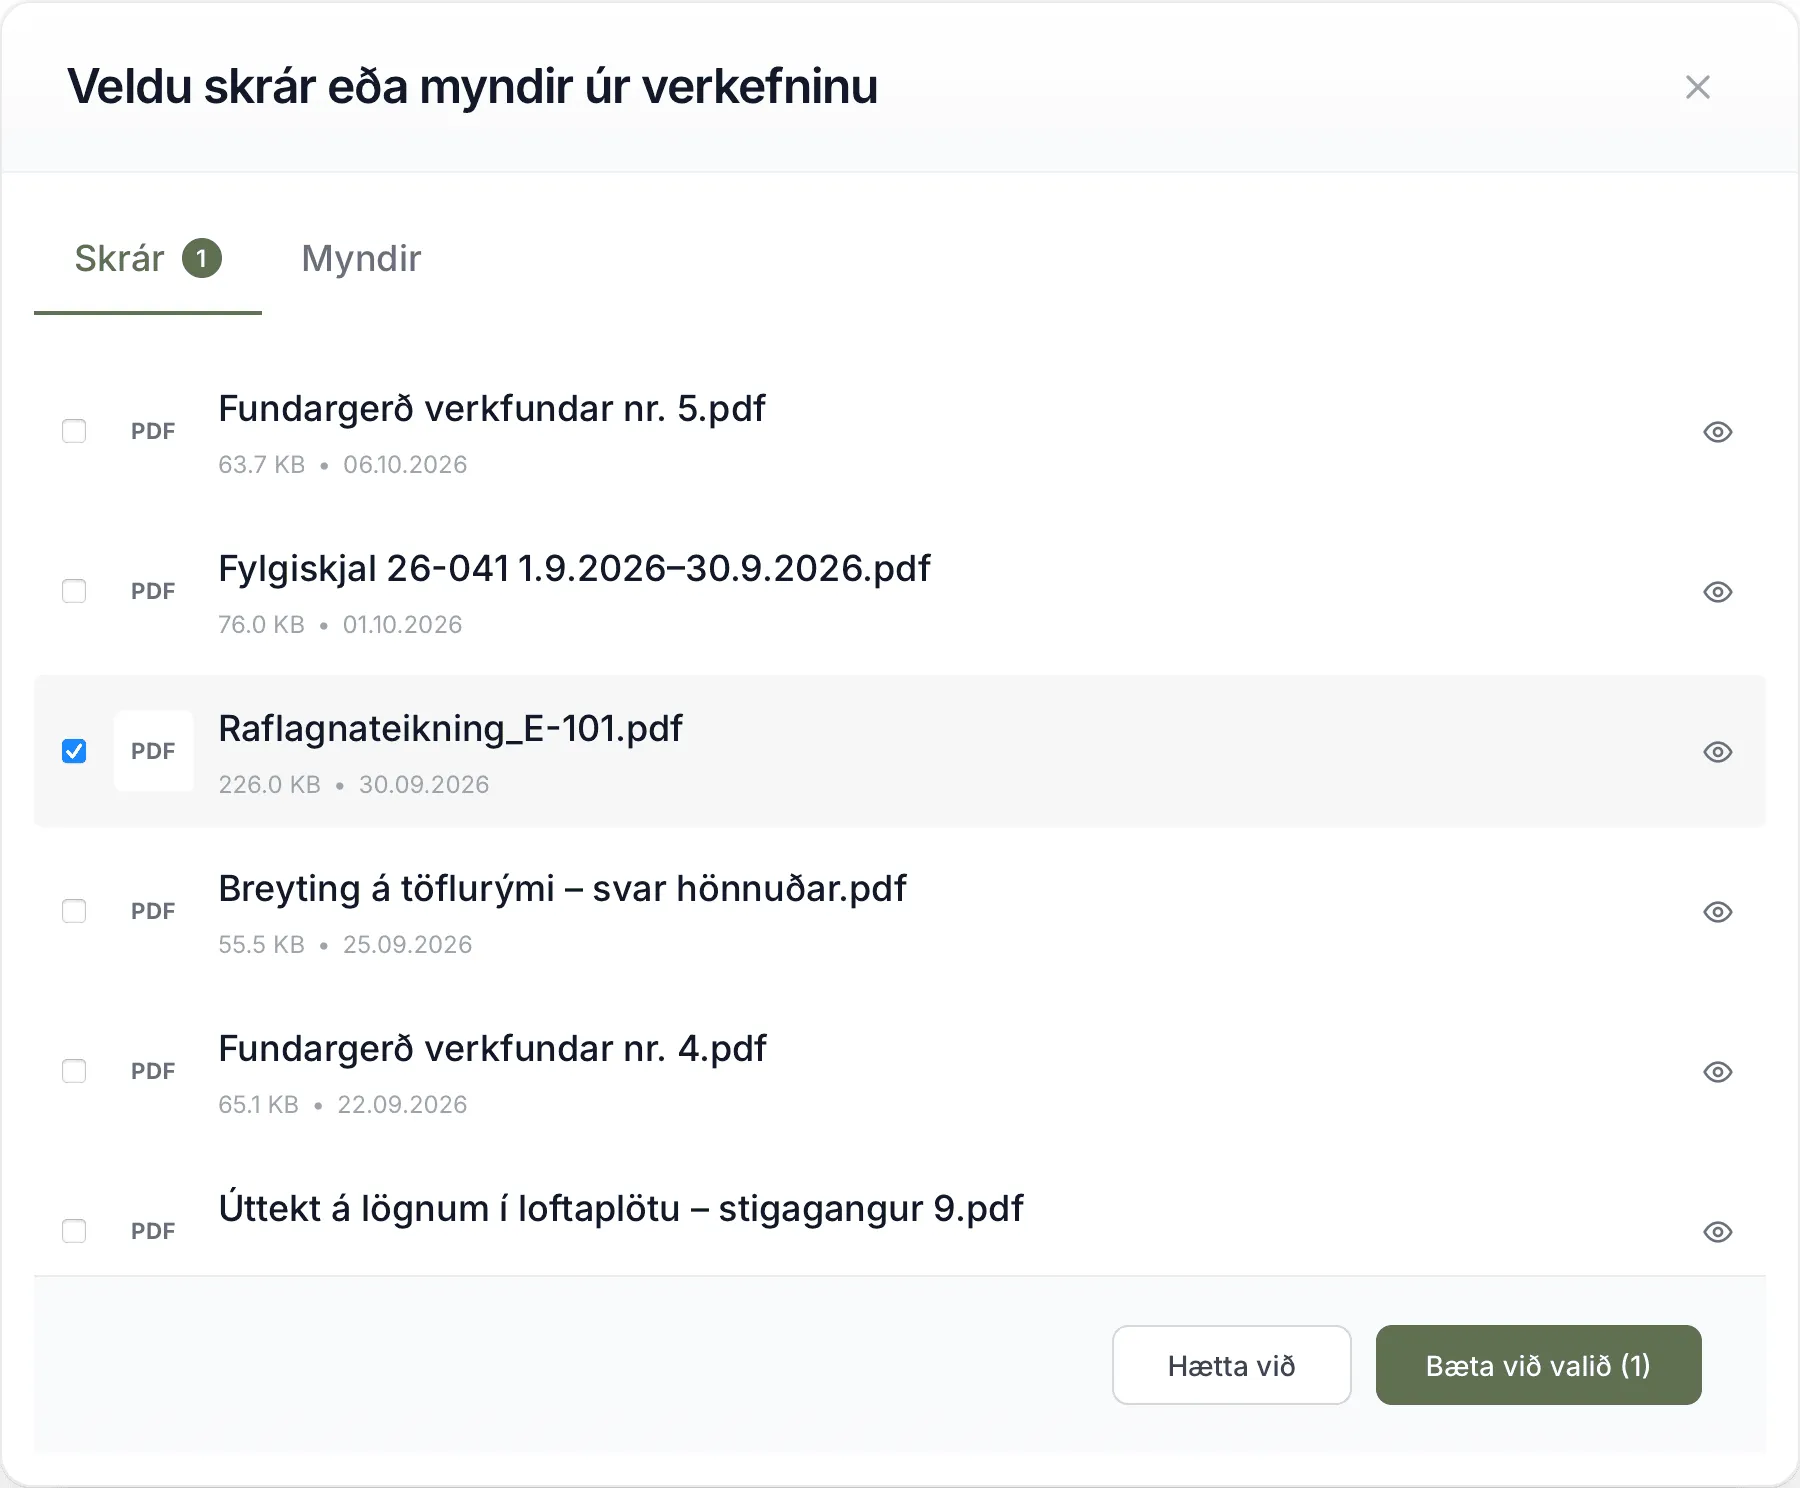Uncheck the Raflagnateikning_E-101.pdf checkbox

click(74, 751)
